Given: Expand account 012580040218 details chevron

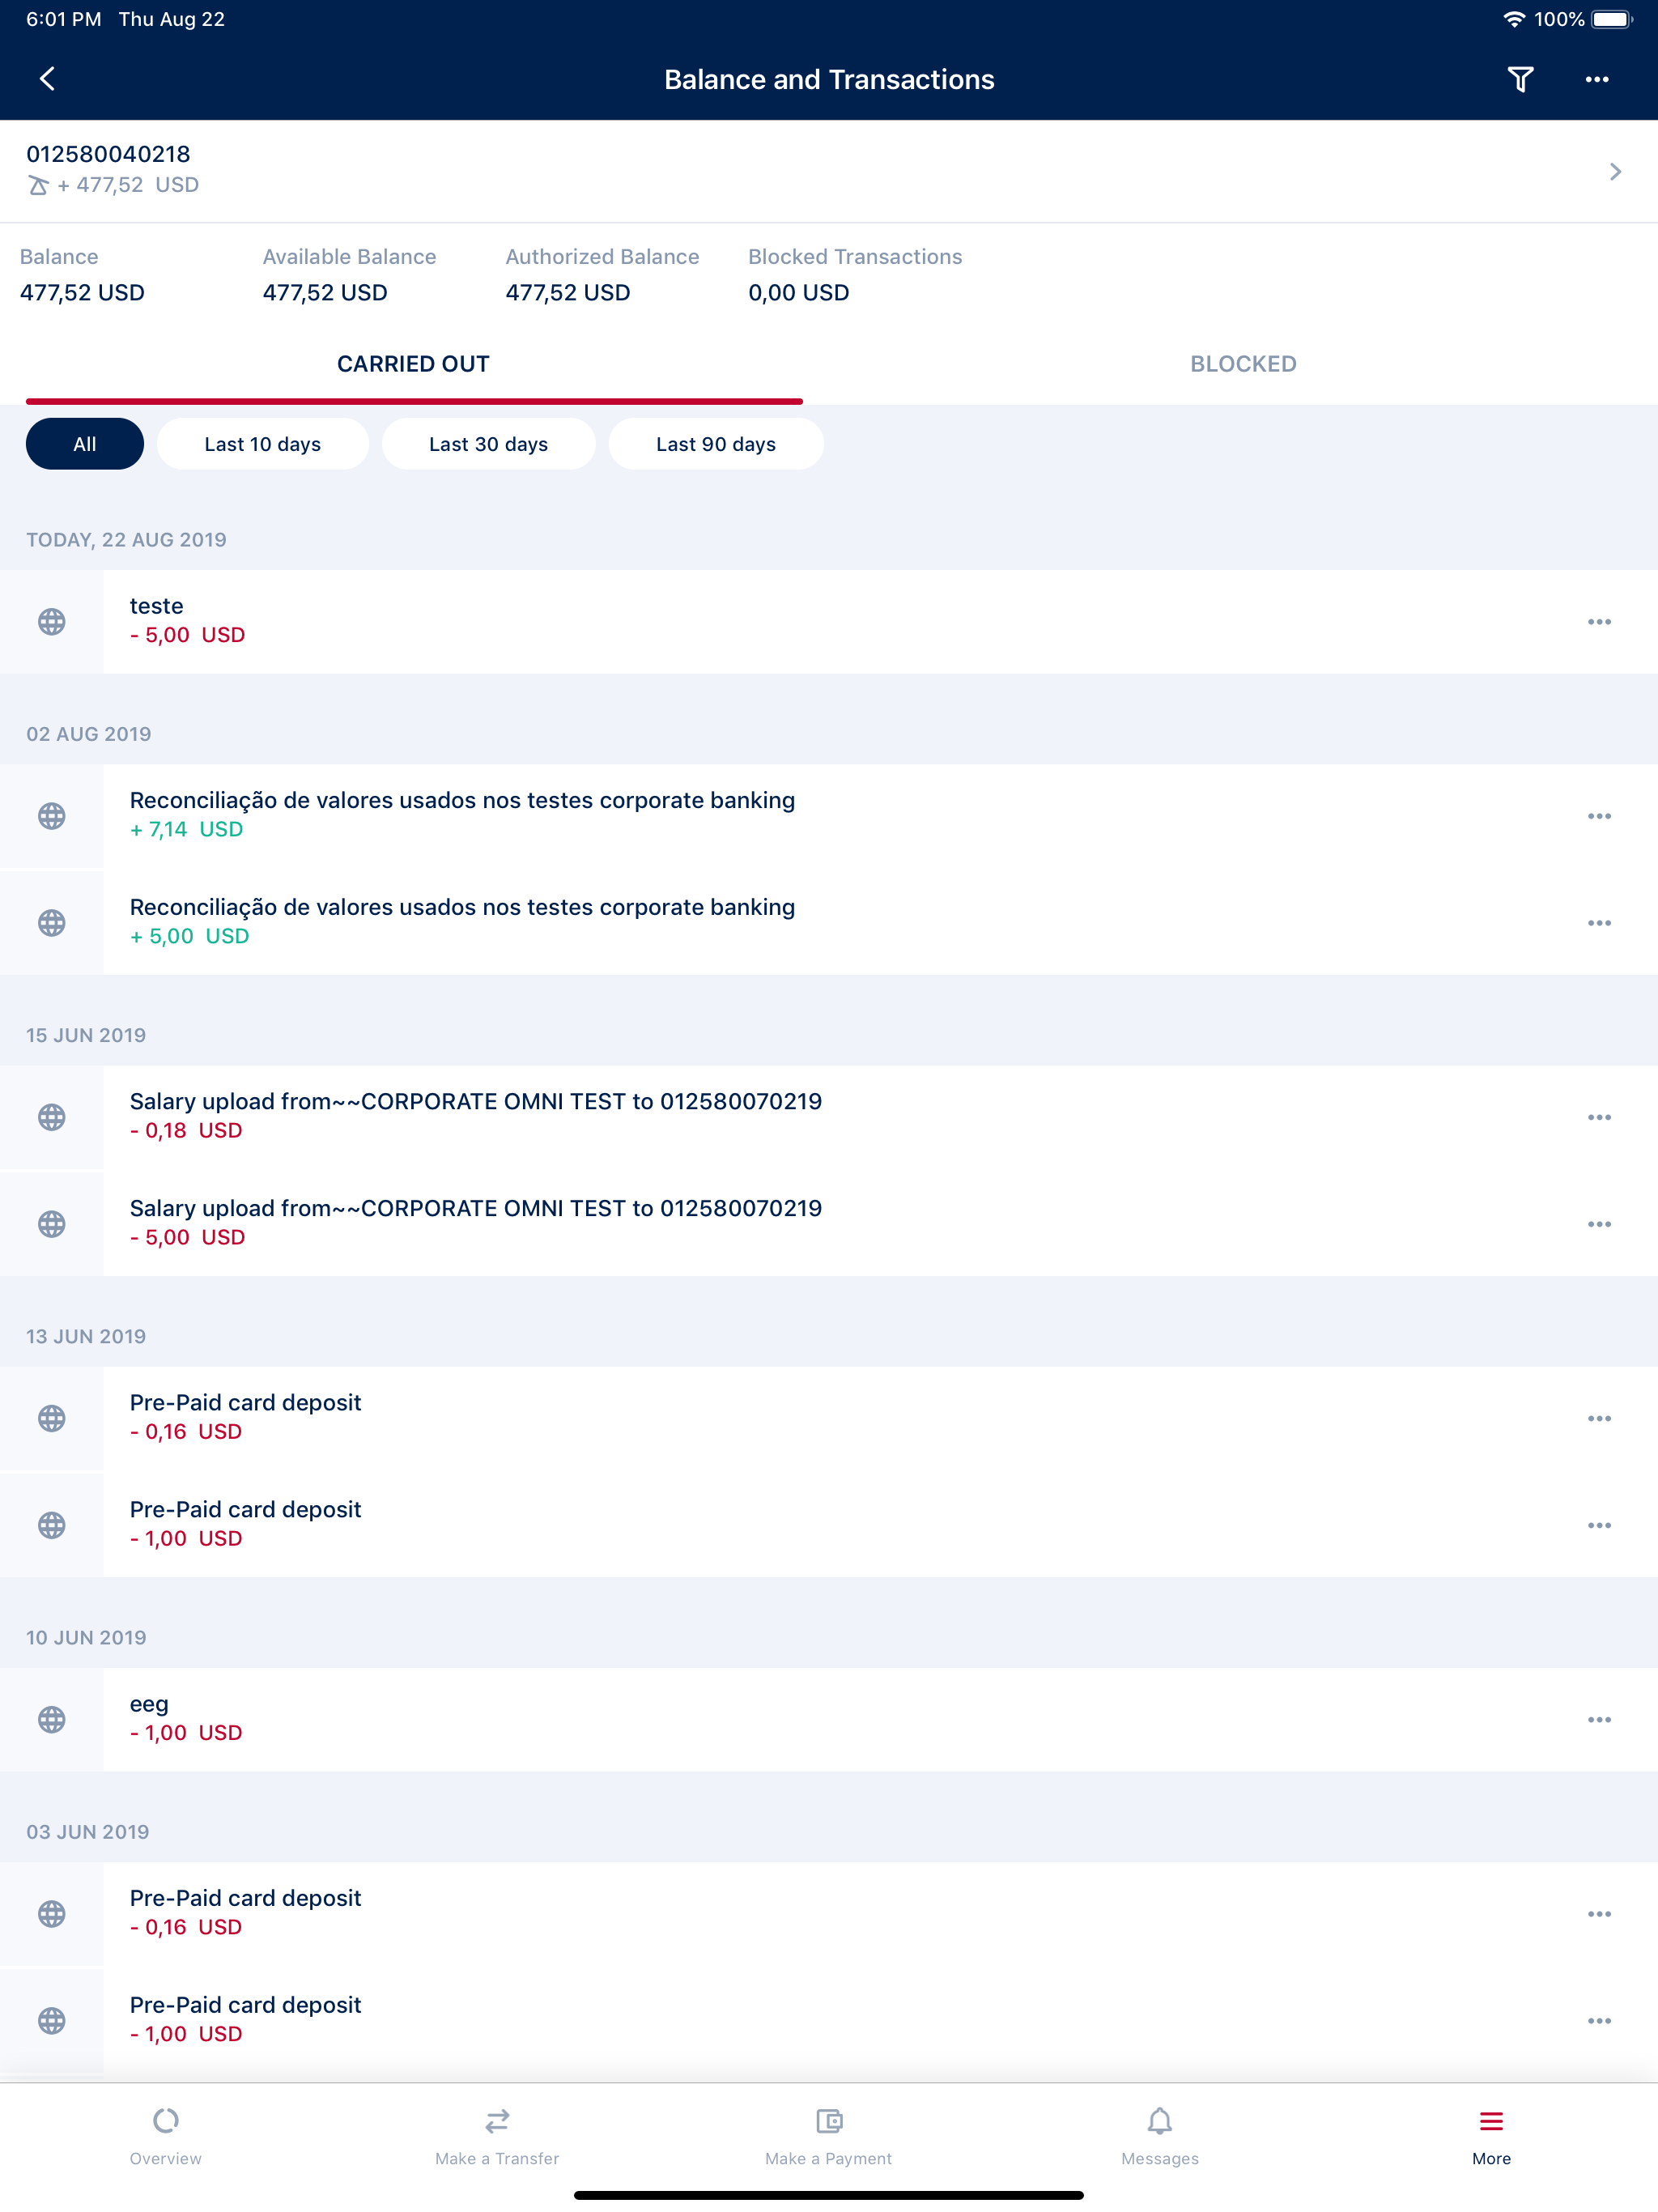Looking at the screenshot, I should [1615, 172].
